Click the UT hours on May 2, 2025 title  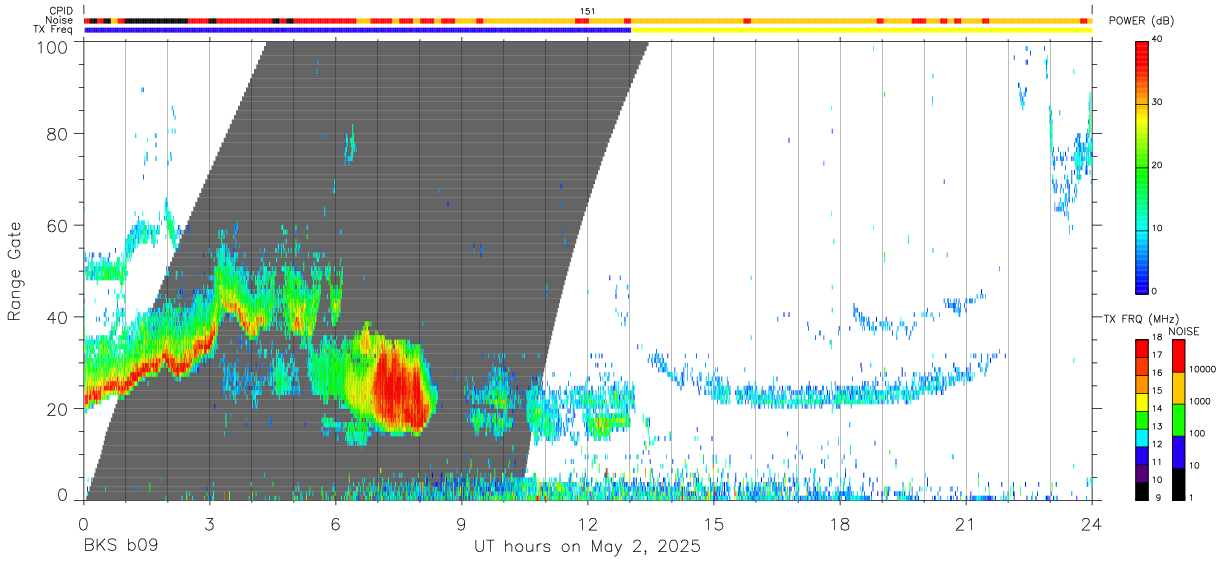coord(587,547)
